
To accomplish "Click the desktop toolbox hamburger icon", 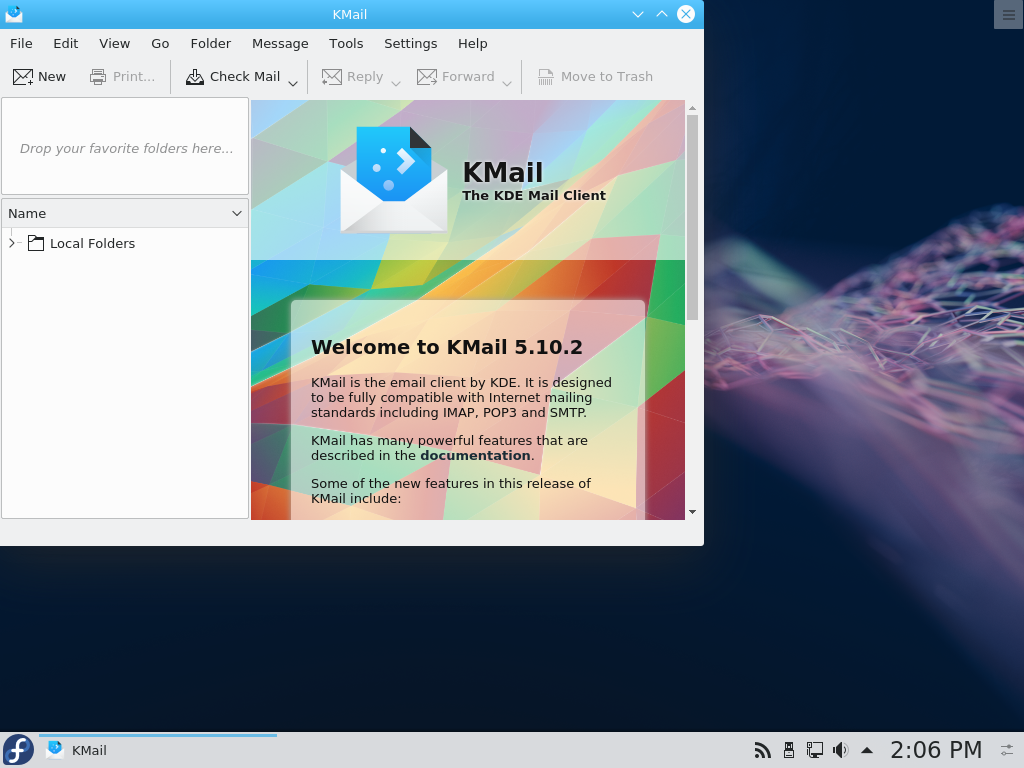I will tap(1008, 14).
